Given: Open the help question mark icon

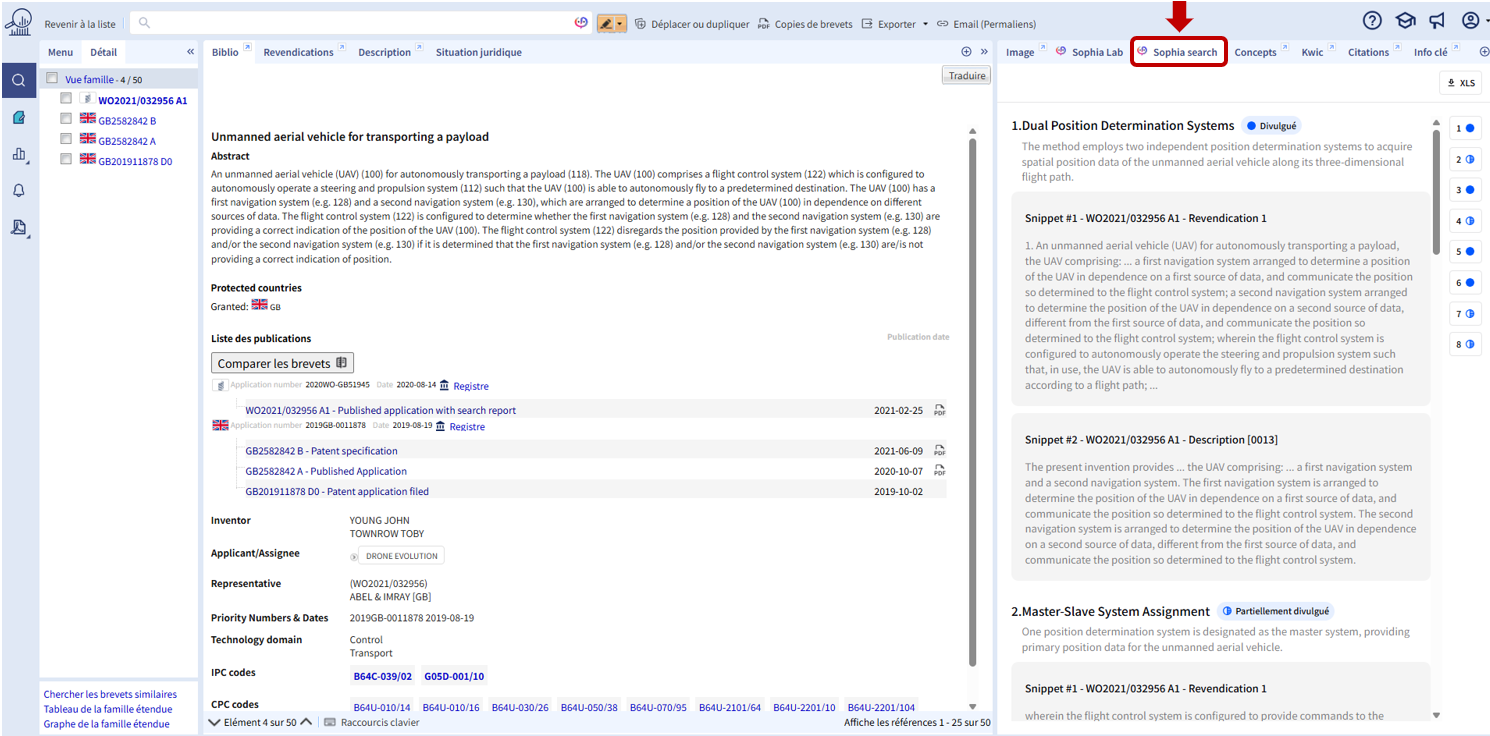Looking at the screenshot, I should click(1372, 21).
